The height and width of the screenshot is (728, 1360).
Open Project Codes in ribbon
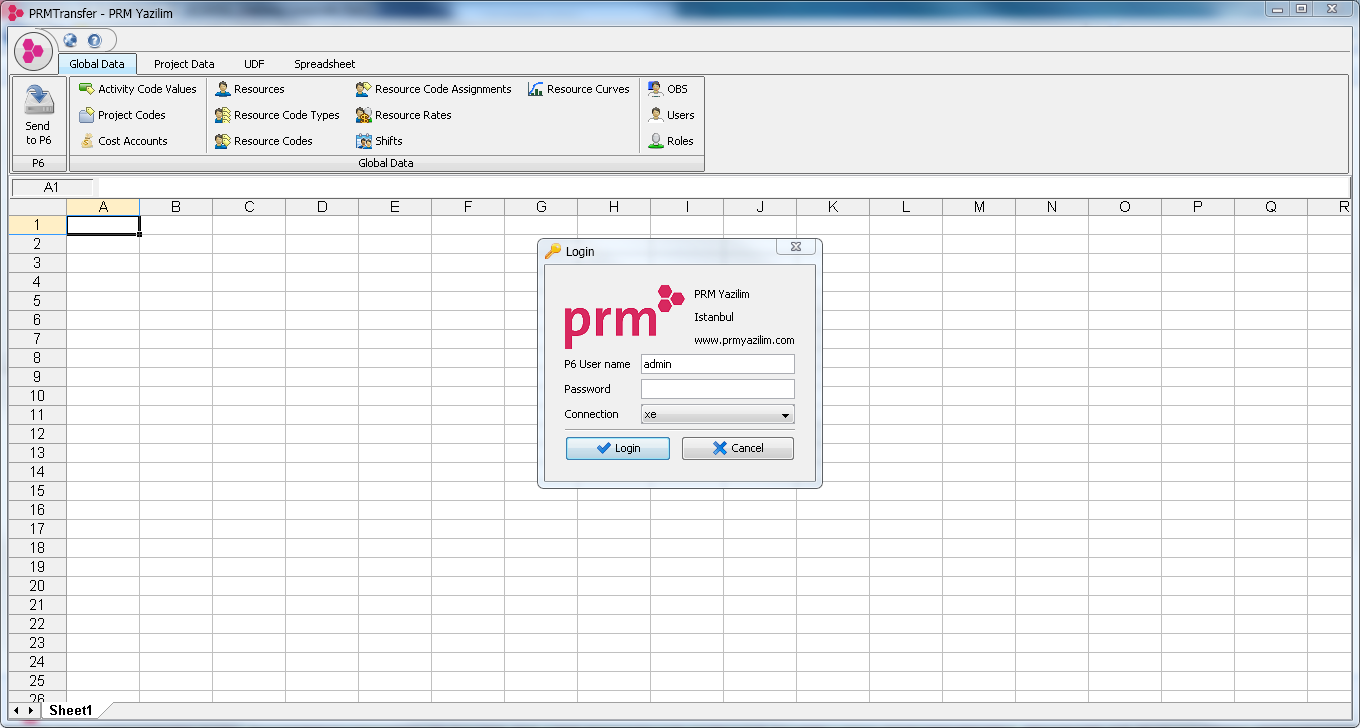[122, 115]
